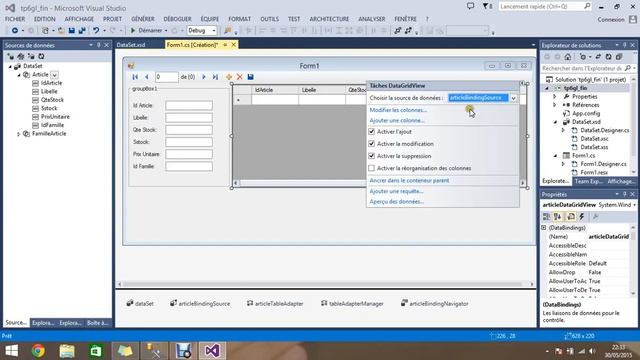Click the Categorized view icon in Properties

[547, 217]
